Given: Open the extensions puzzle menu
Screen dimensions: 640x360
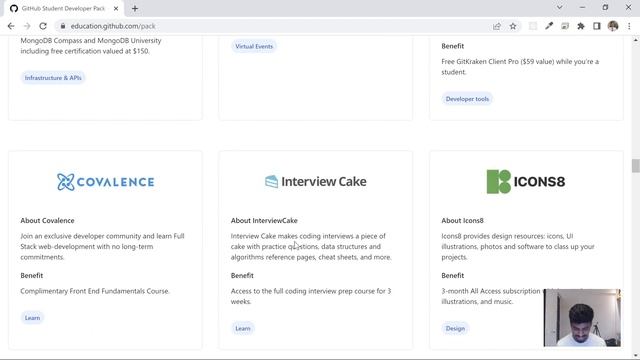Looking at the screenshot, I should (581, 26).
